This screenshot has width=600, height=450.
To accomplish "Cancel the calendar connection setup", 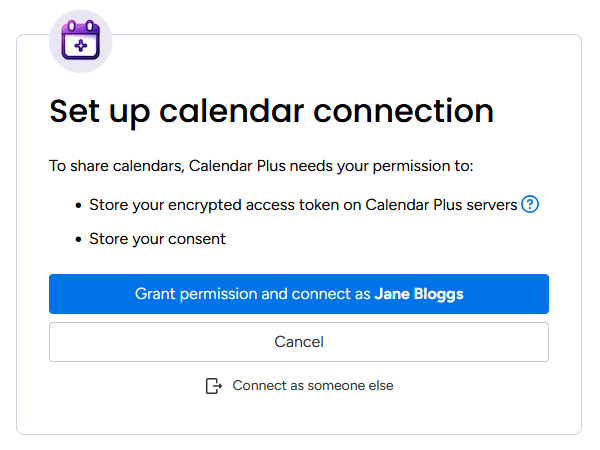I will point(299,342).
